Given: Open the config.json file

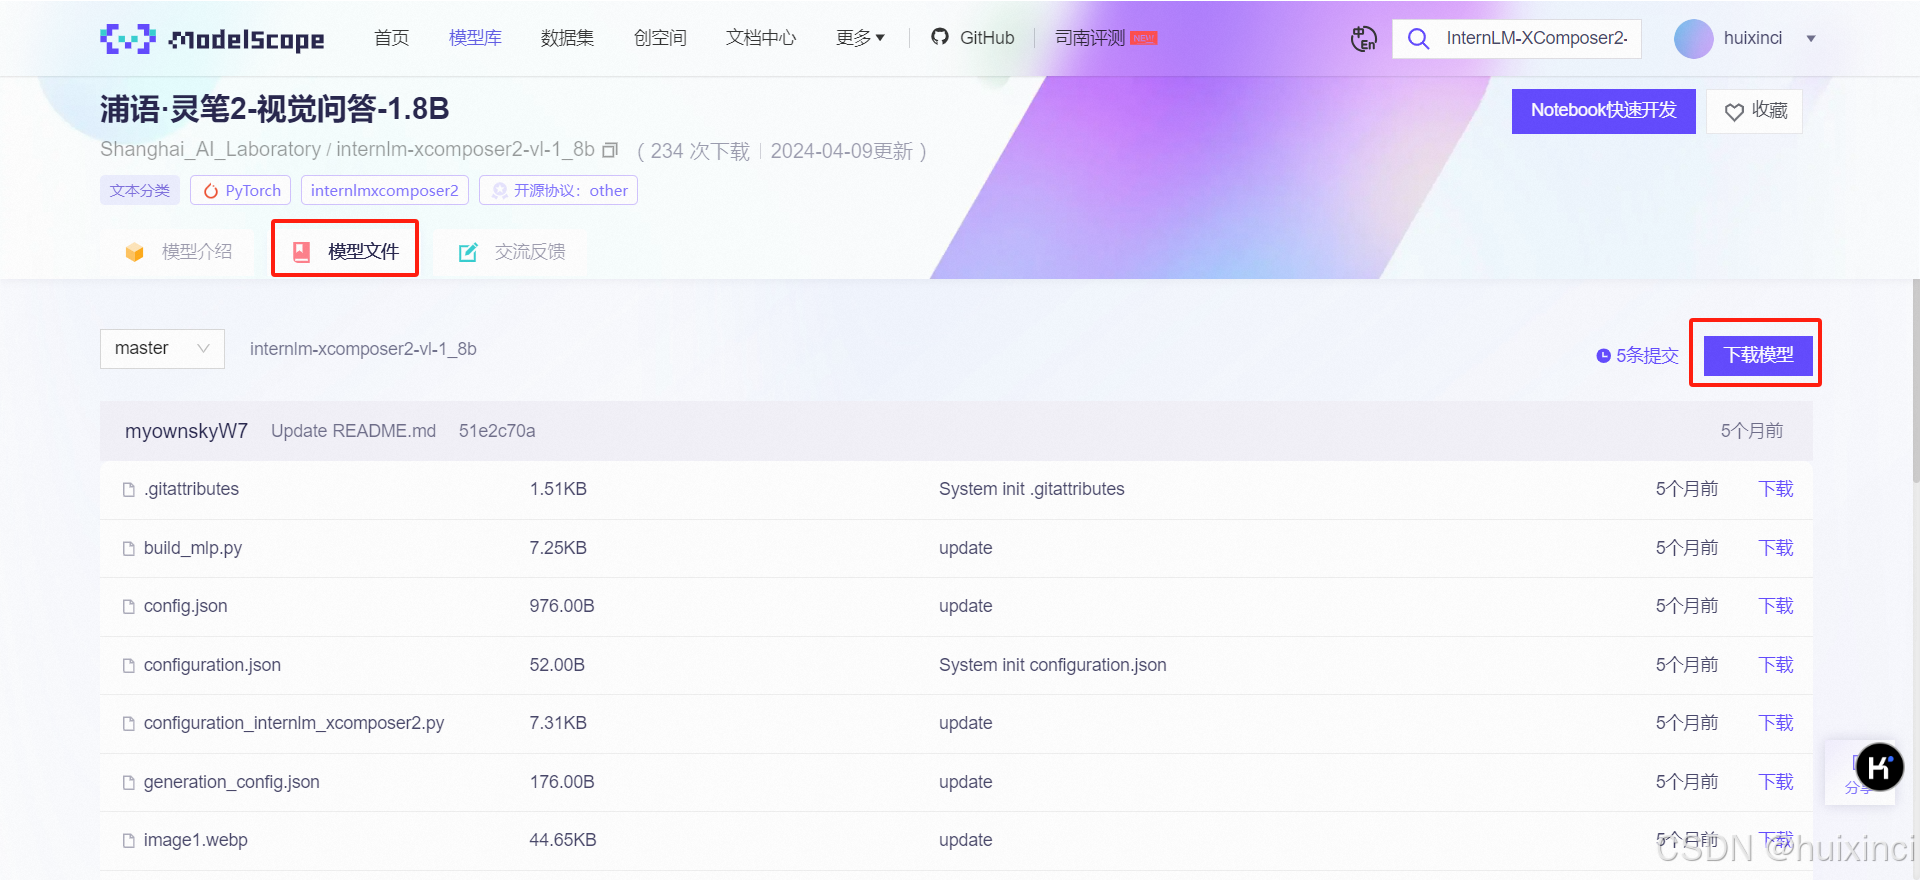Looking at the screenshot, I should pos(185,606).
